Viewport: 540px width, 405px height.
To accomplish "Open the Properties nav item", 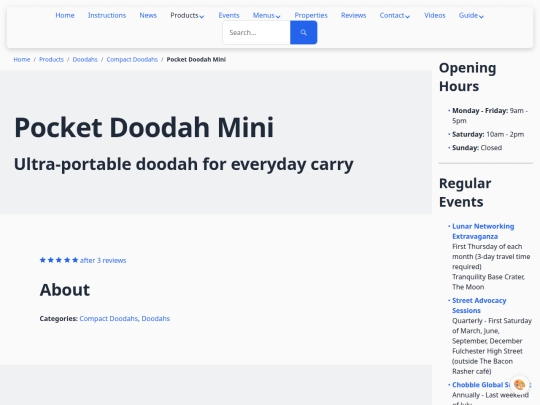I will click(x=311, y=15).
